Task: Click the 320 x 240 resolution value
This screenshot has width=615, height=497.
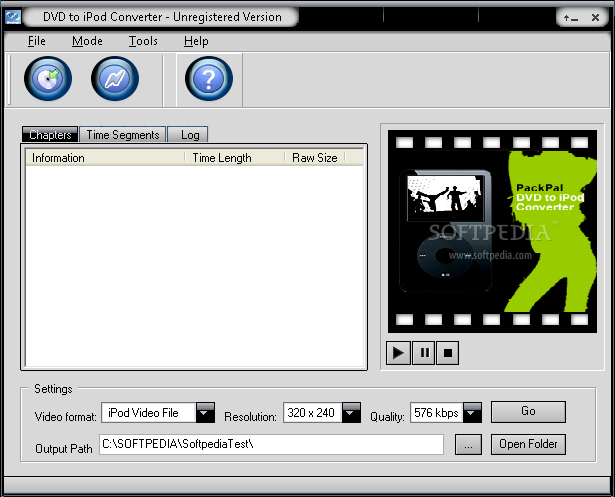Action: (x=313, y=413)
